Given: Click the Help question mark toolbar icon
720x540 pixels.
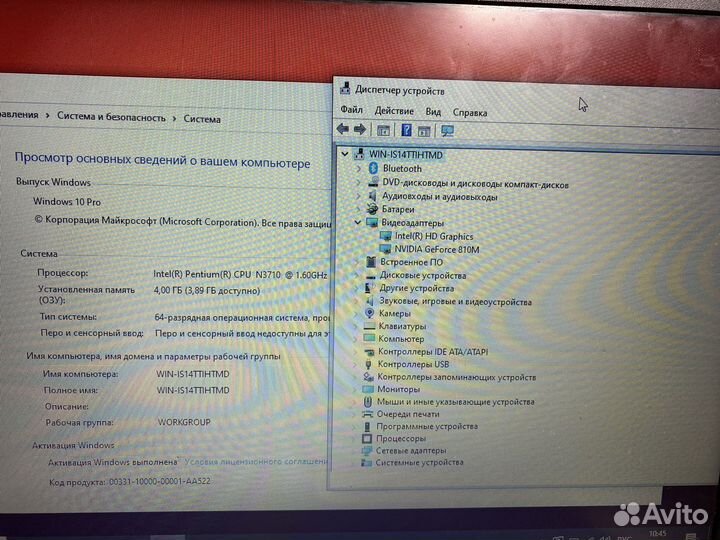Looking at the screenshot, I should click(x=406, y=130).
